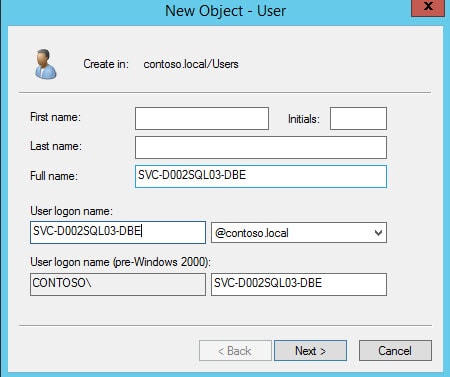Screen dimensions: 450x377
Task: Click the 'User logon name:' label
Action: pos(71,211)
